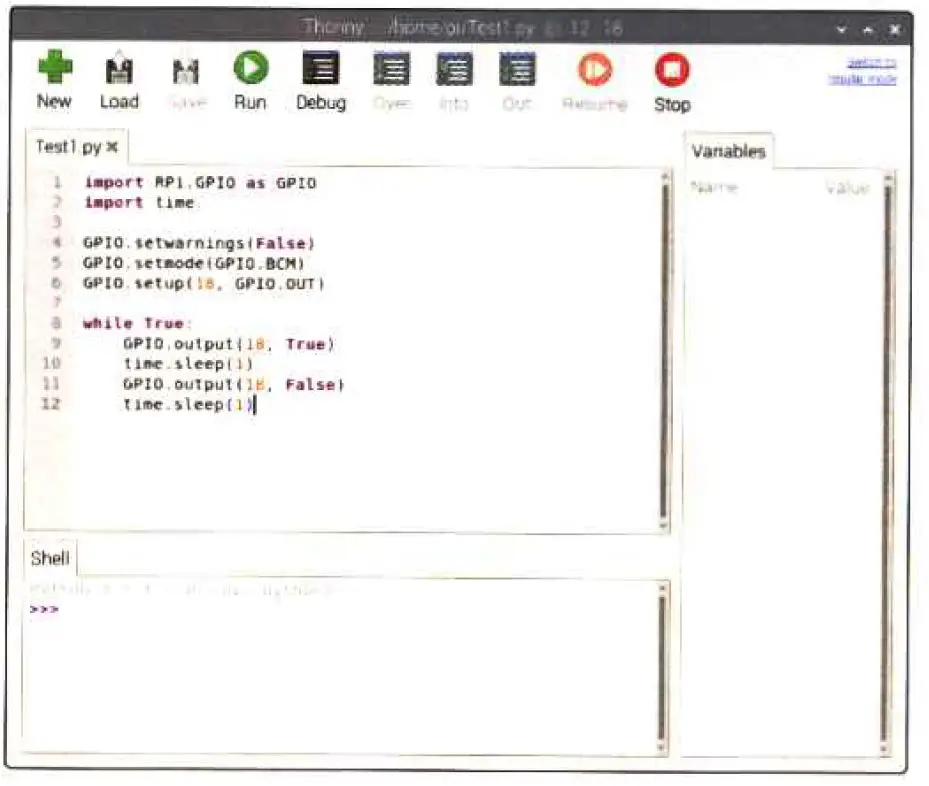The image size is (929, 786).
Task: Save the file using Save icon
Action: point(186,71)
